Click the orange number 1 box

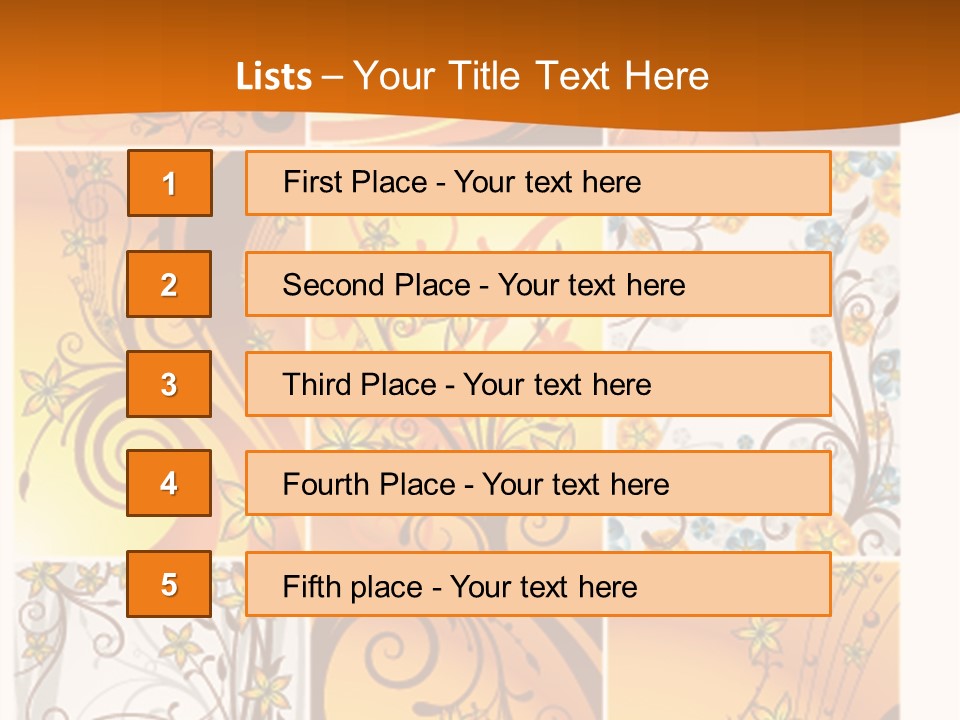170,183
